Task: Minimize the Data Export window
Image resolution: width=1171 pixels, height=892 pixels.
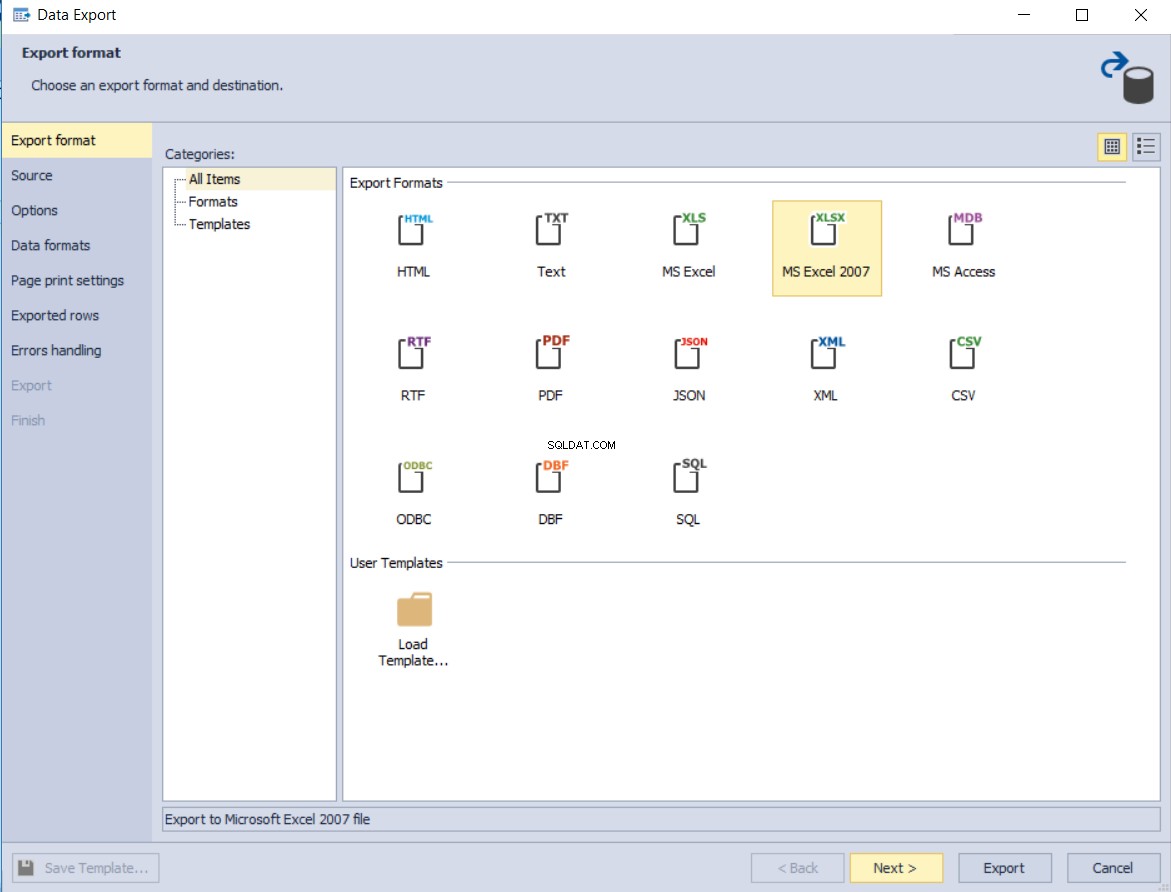Action: (x=1024, y=15)
